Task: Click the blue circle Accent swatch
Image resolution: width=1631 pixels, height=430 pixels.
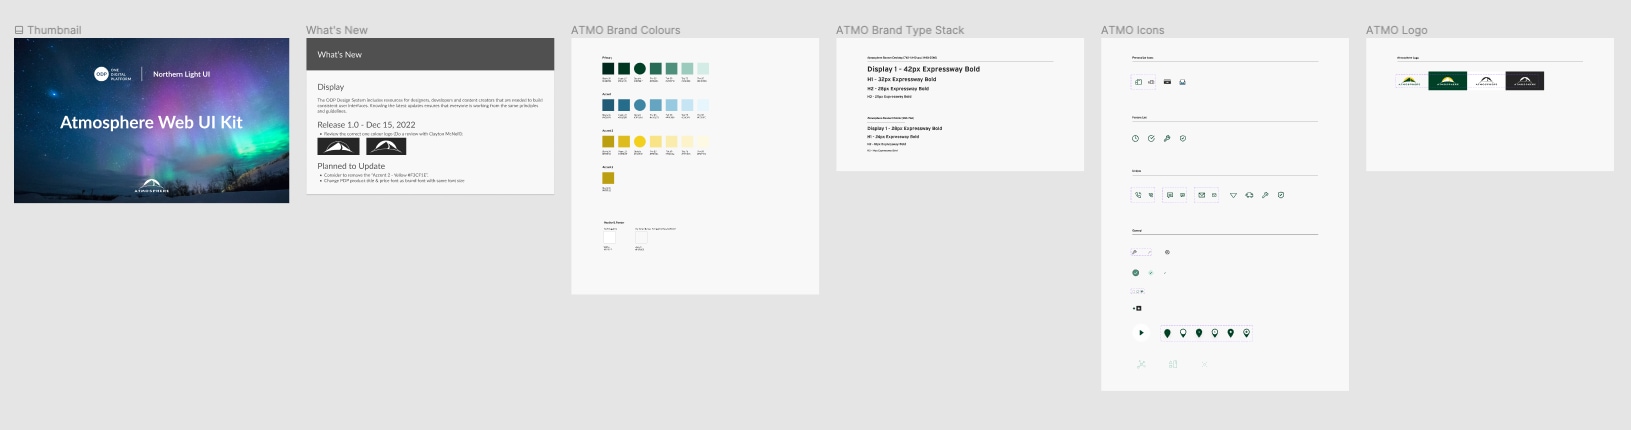Action: point(640,105)
